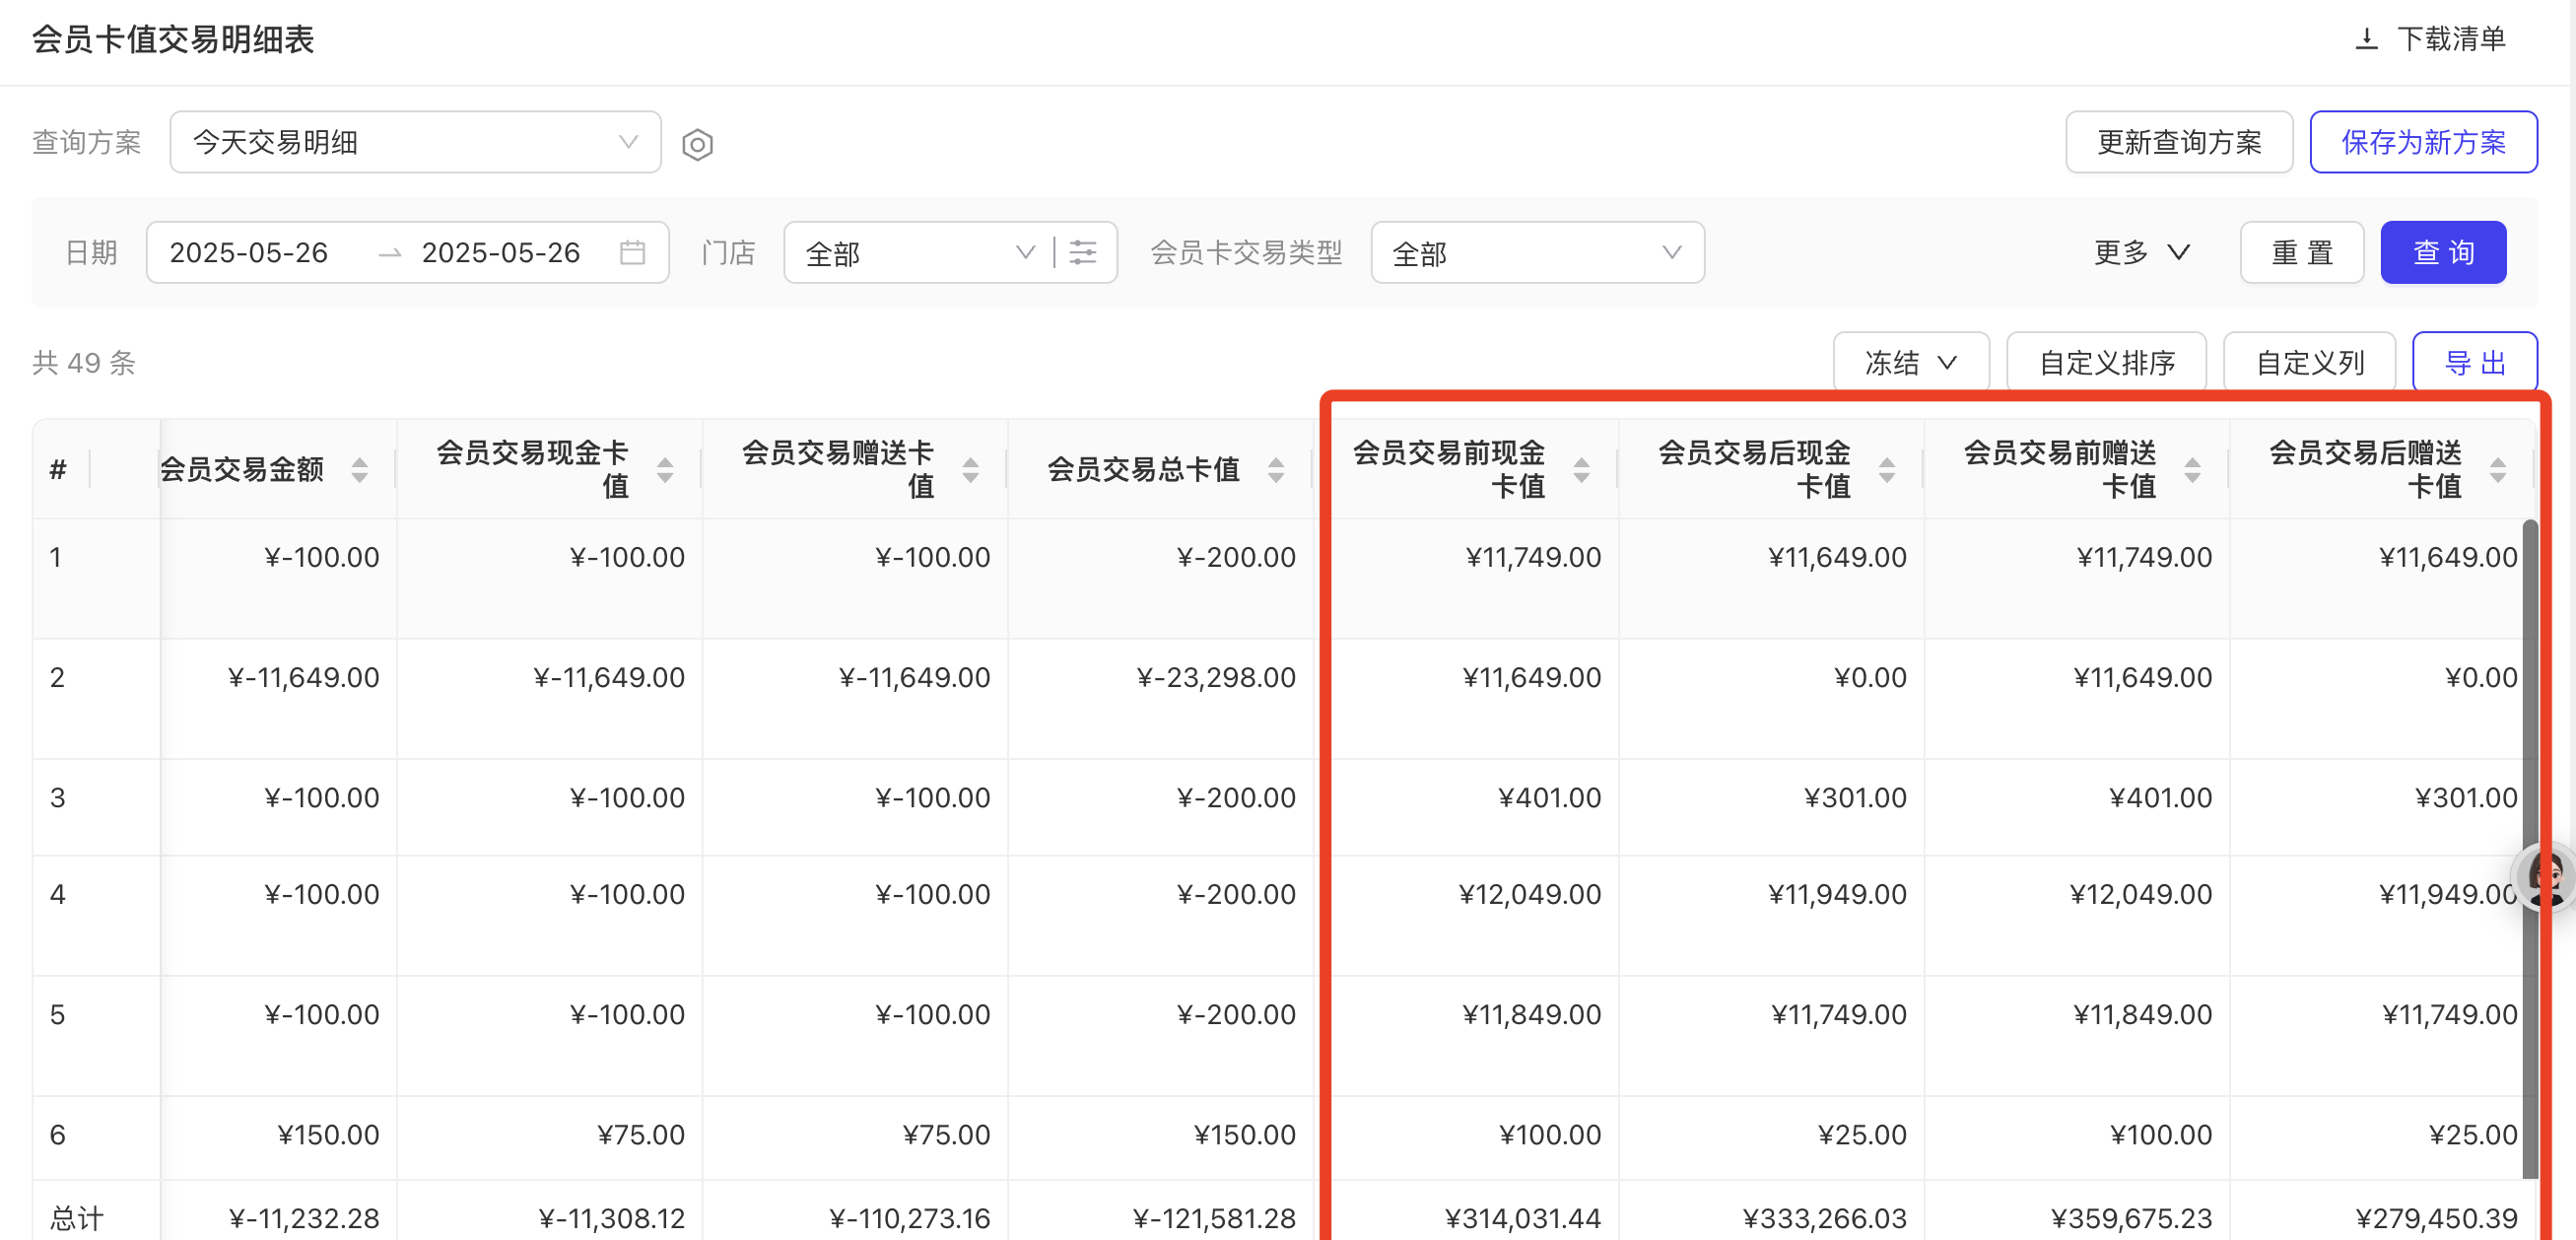Click row 6 cash value ¥75.00
This screenshot has width=2576, height=1240.
[641, 1134]
